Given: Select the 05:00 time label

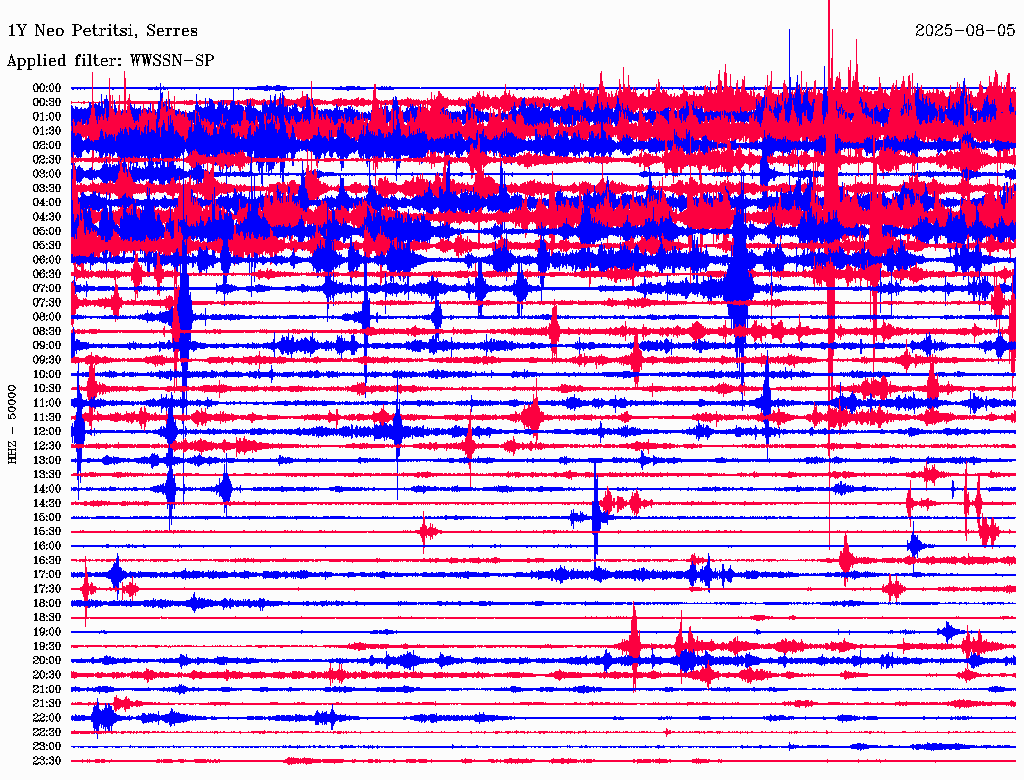Looking at the screenshot, I should click(47, 231).
